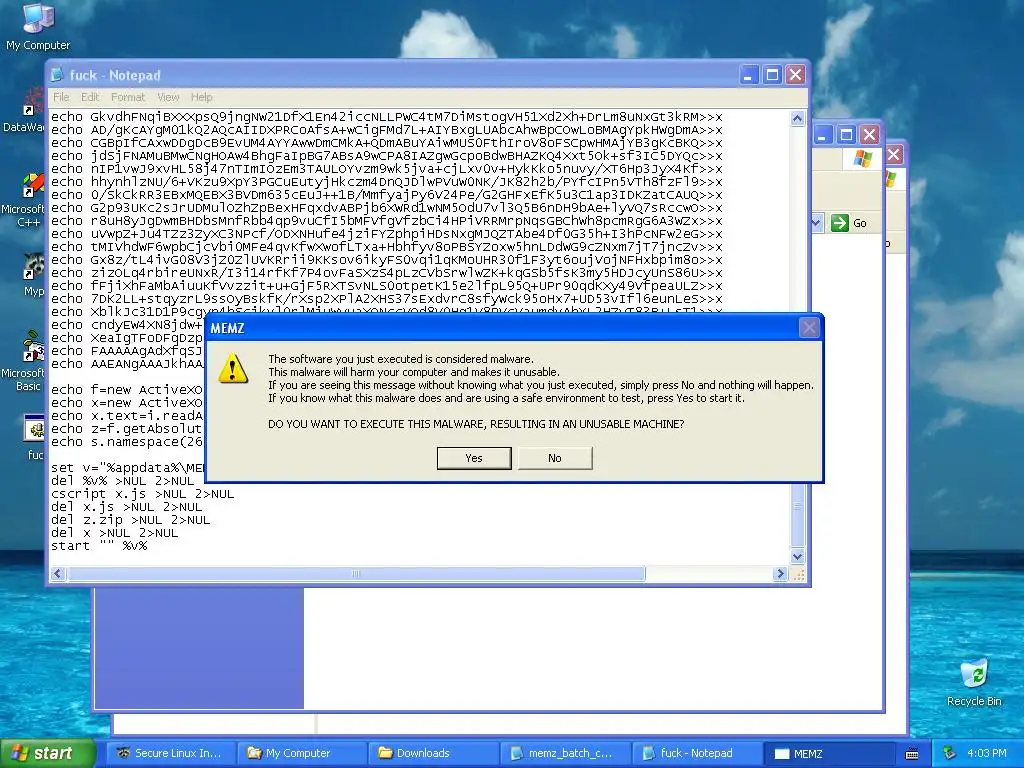Select the batch file desktop icon

(x=34, y=436)
